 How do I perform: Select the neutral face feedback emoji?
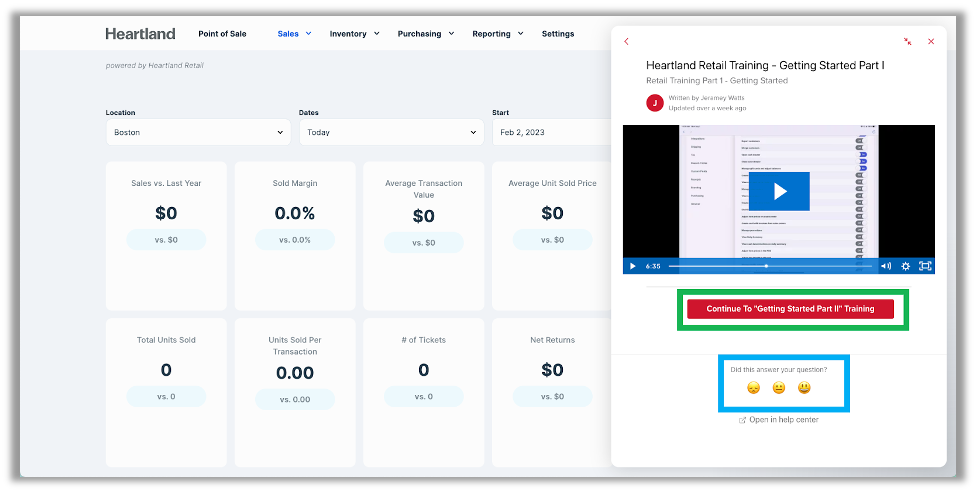tap(779, 388)
